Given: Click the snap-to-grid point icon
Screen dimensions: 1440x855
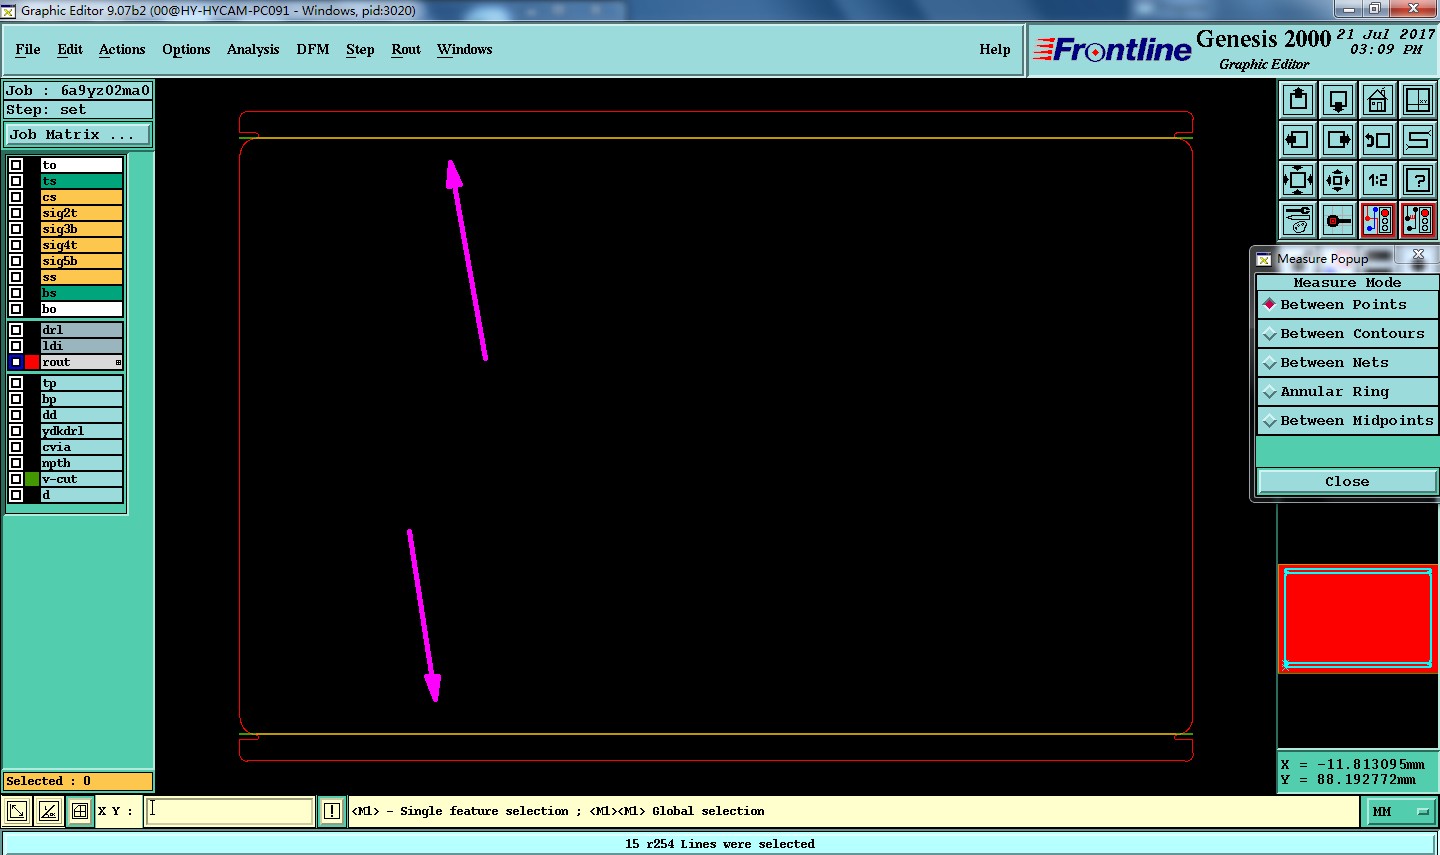Looking at the screenshot, I should coord(1338,220).
